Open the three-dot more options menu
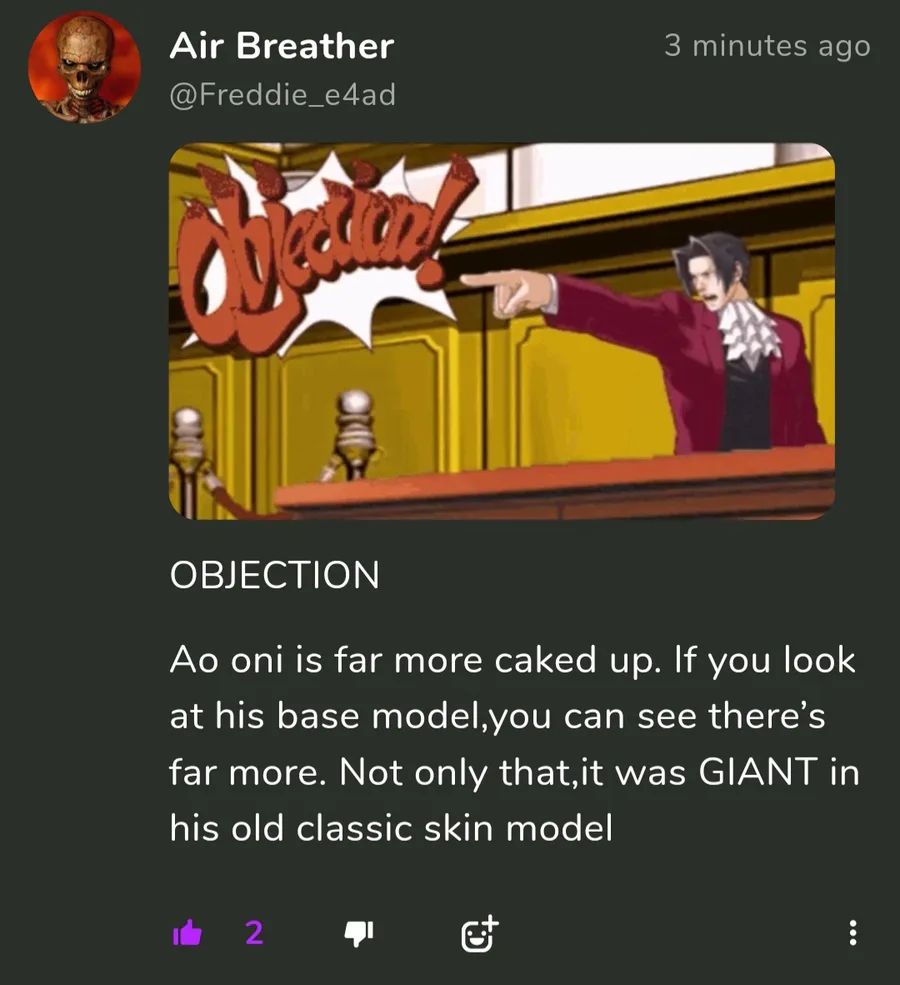 [852, 933]
